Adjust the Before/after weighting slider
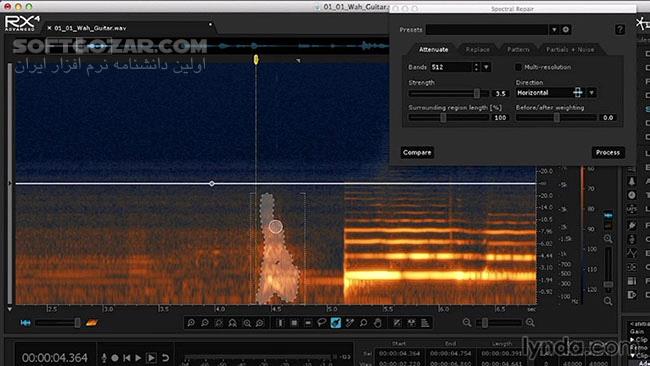The width and height of the screenshot is (650, 366). (557, 118)
